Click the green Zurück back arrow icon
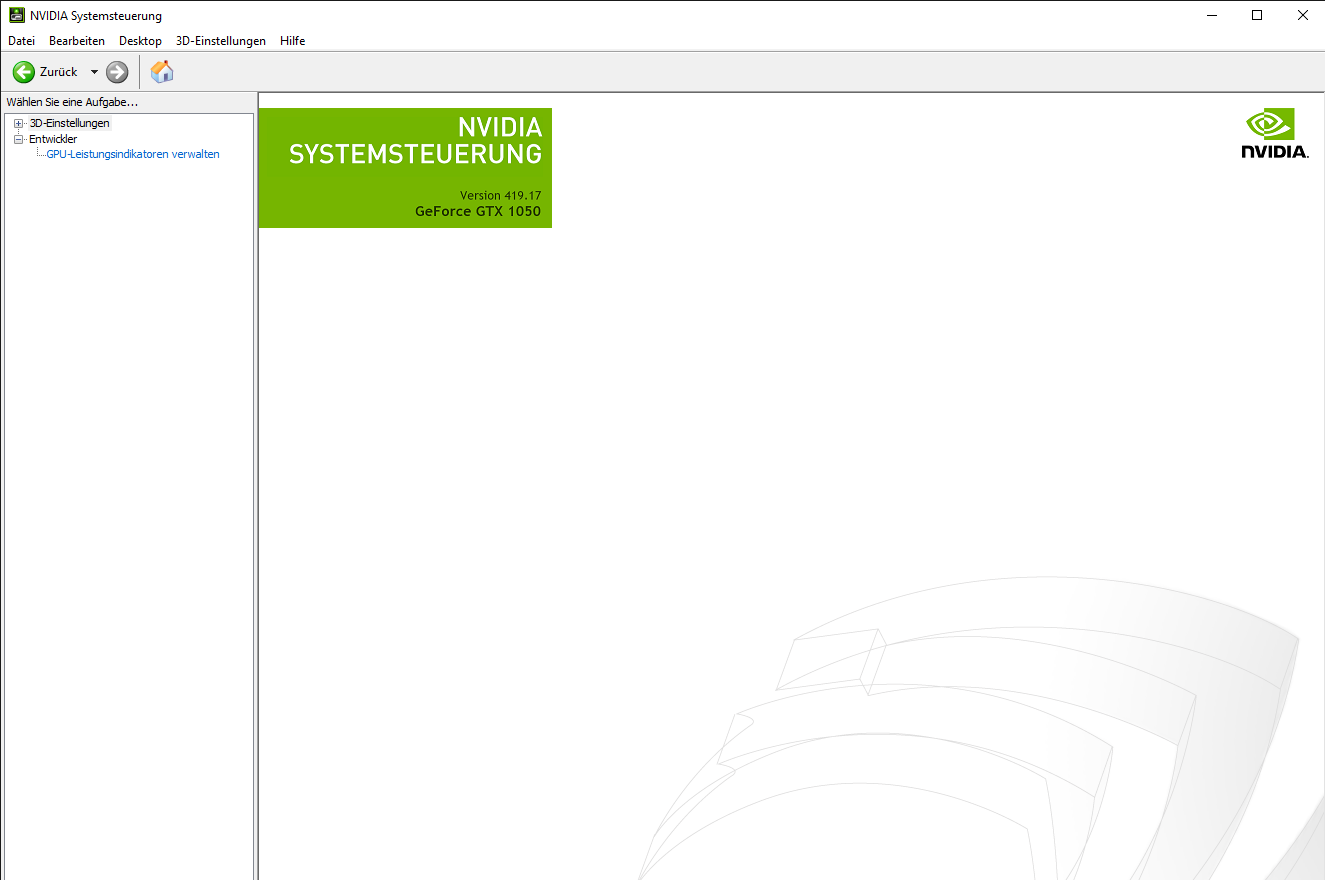 tap(23, 72)
